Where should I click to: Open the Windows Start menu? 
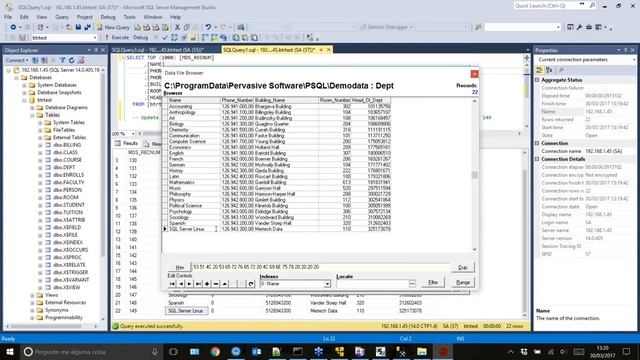(x=10, y=351)
